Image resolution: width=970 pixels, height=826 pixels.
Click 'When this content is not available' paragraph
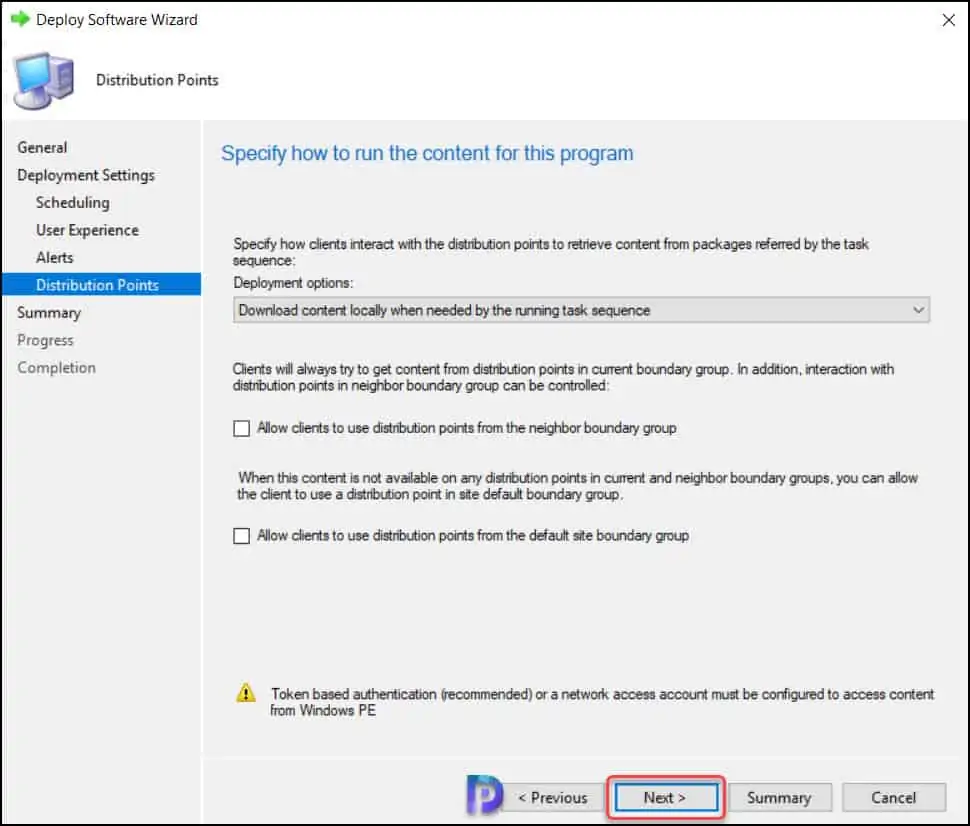pyautogui.click(x=577, y=486)
